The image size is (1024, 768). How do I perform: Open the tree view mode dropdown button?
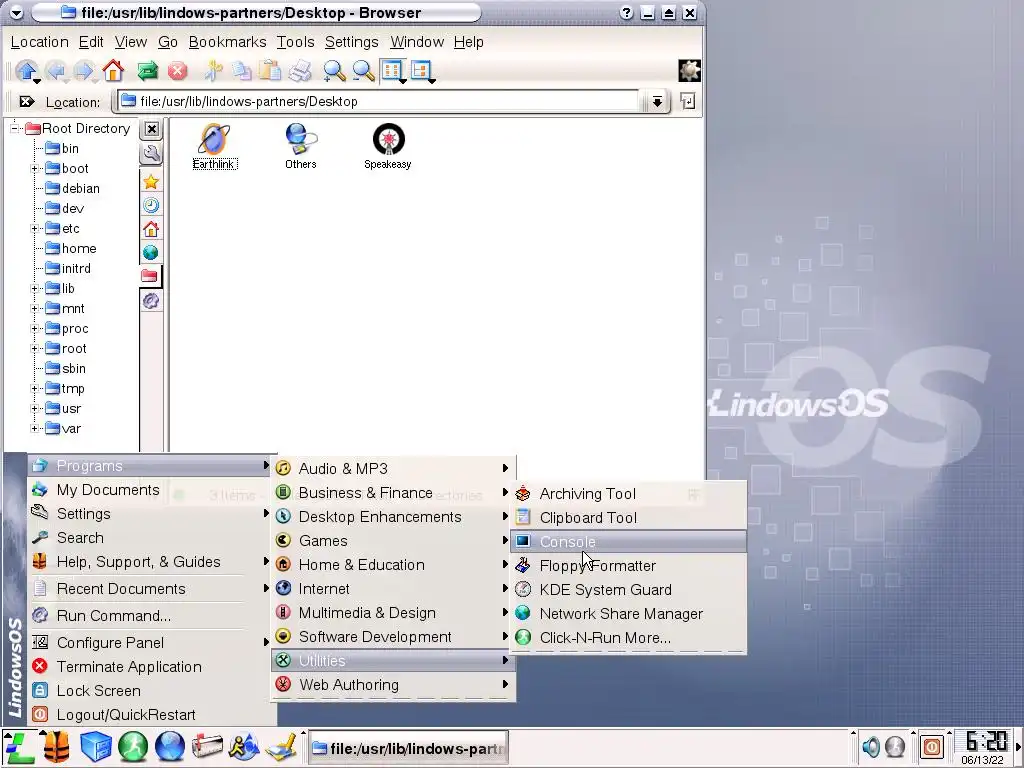(x=422, y=71)
